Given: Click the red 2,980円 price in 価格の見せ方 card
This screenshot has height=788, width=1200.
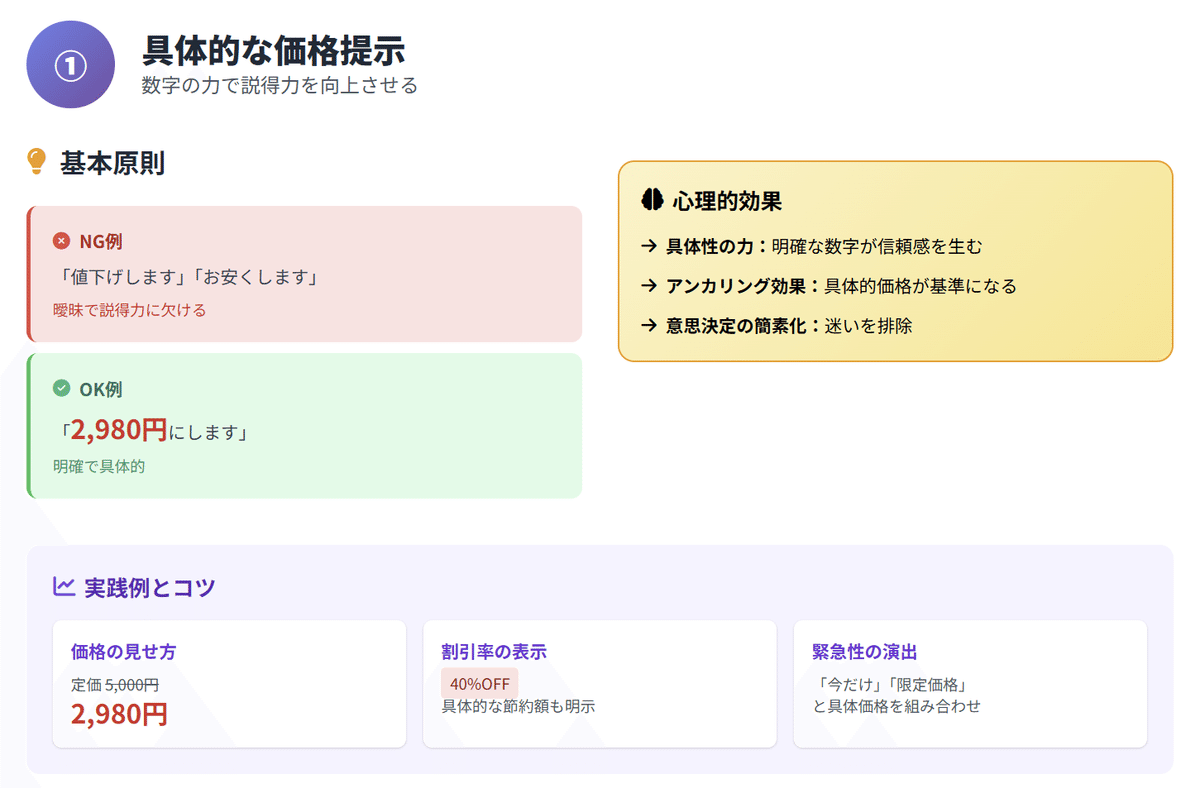Looking at the screenshot, I should coord(119,714).
